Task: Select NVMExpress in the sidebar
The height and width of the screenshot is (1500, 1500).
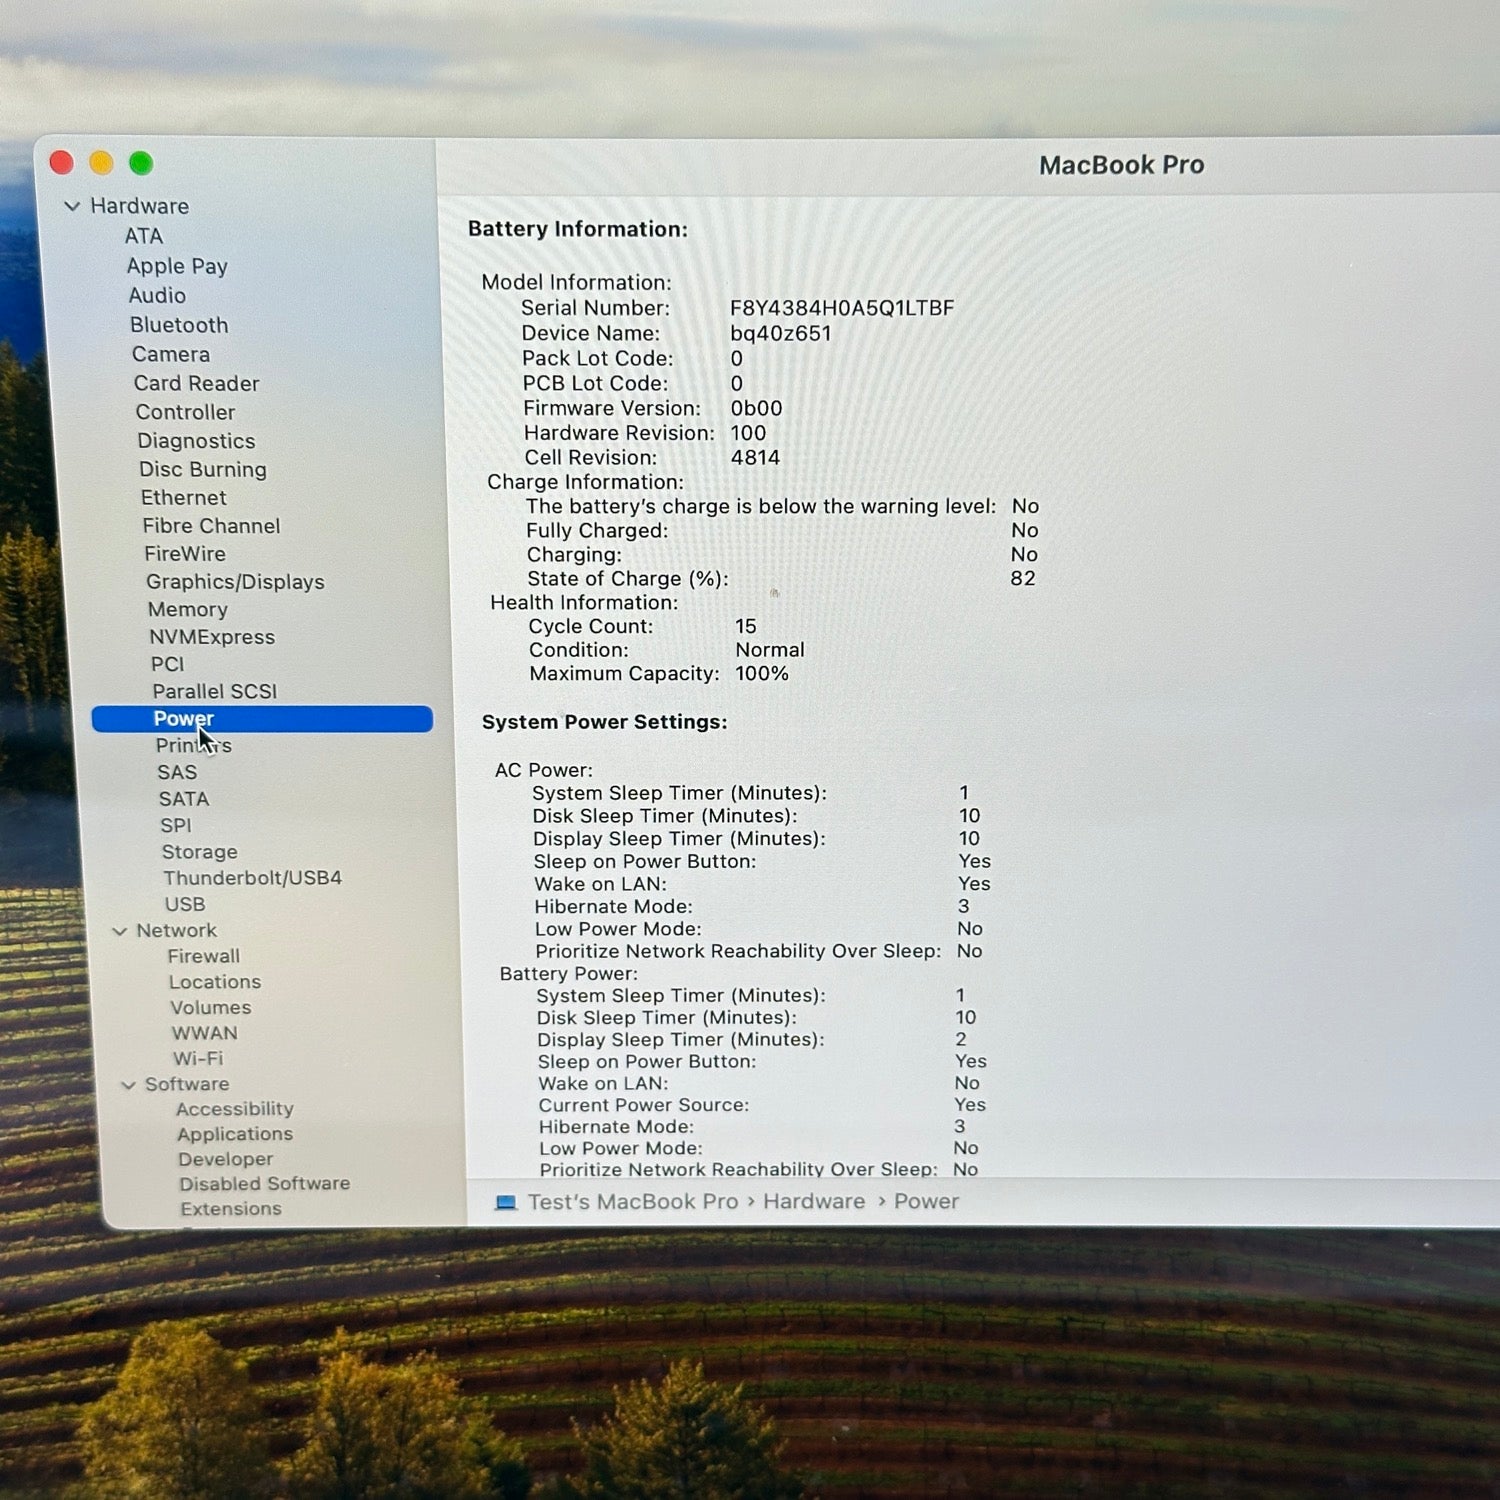Action: pyautogui.click(x=212, y=637)
